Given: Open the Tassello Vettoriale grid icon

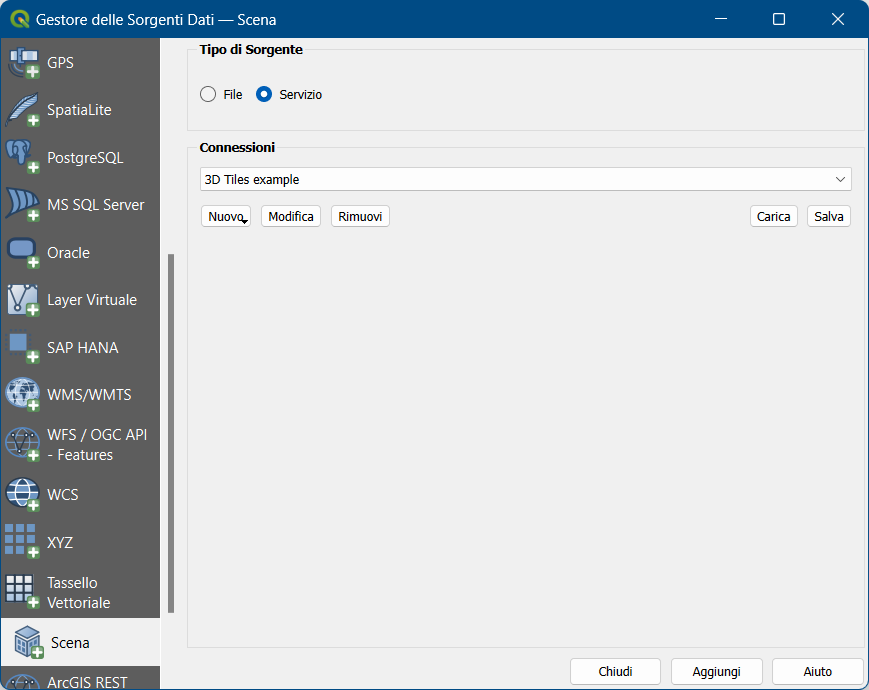Looking at the screenshot, I should click(x=22, y=591).
